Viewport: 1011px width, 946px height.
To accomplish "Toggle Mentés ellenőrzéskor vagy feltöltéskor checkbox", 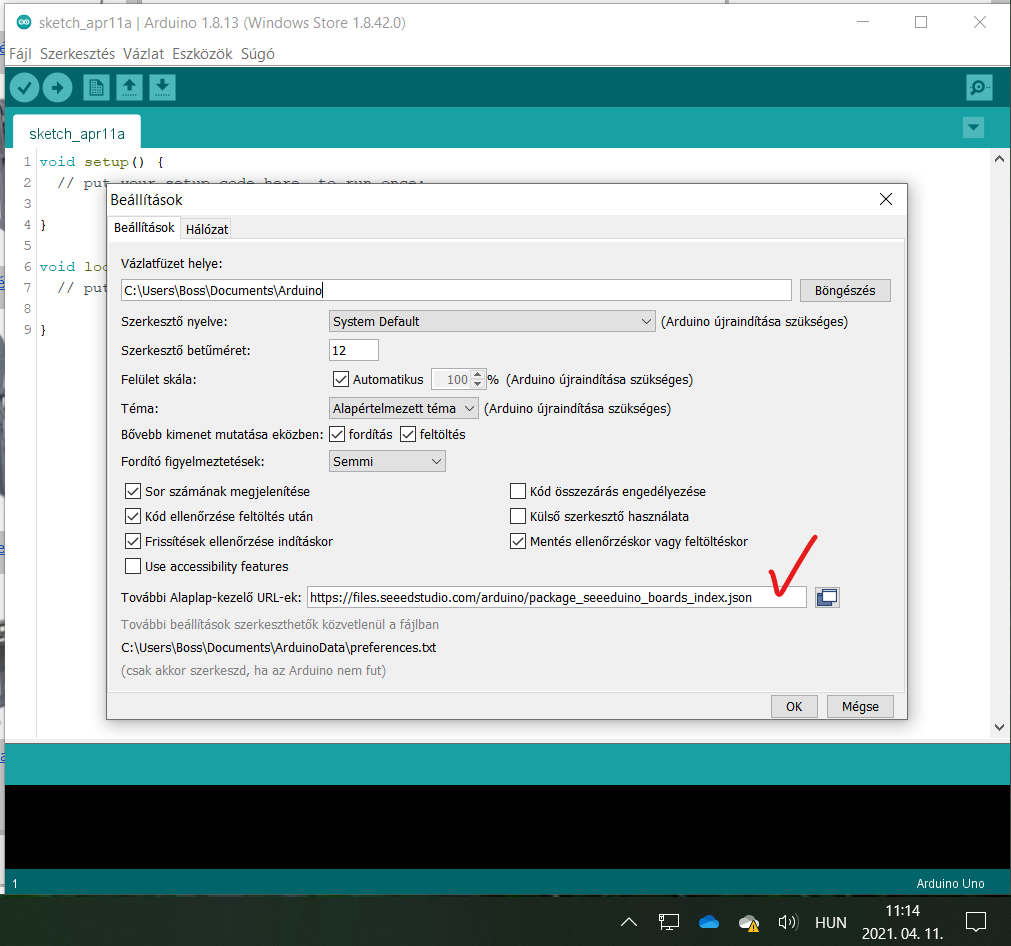I will (518, 541).
